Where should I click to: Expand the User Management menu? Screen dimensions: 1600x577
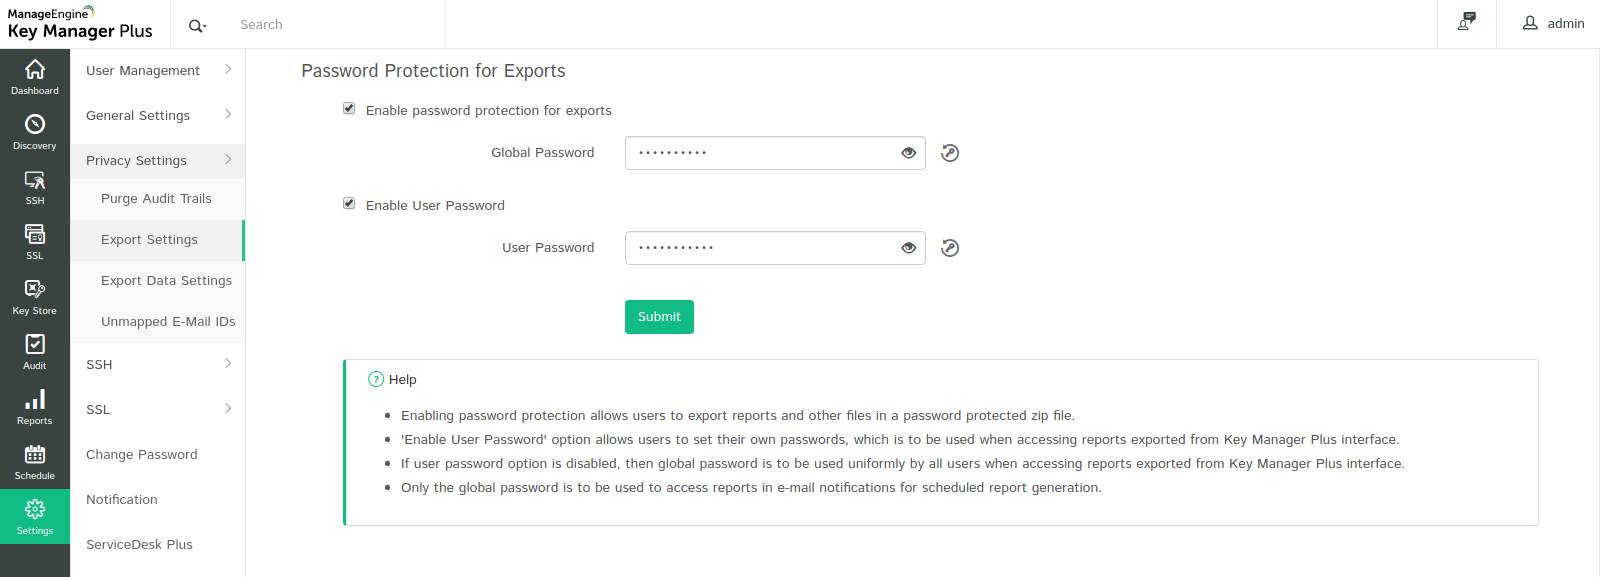(x=157, y=70)
